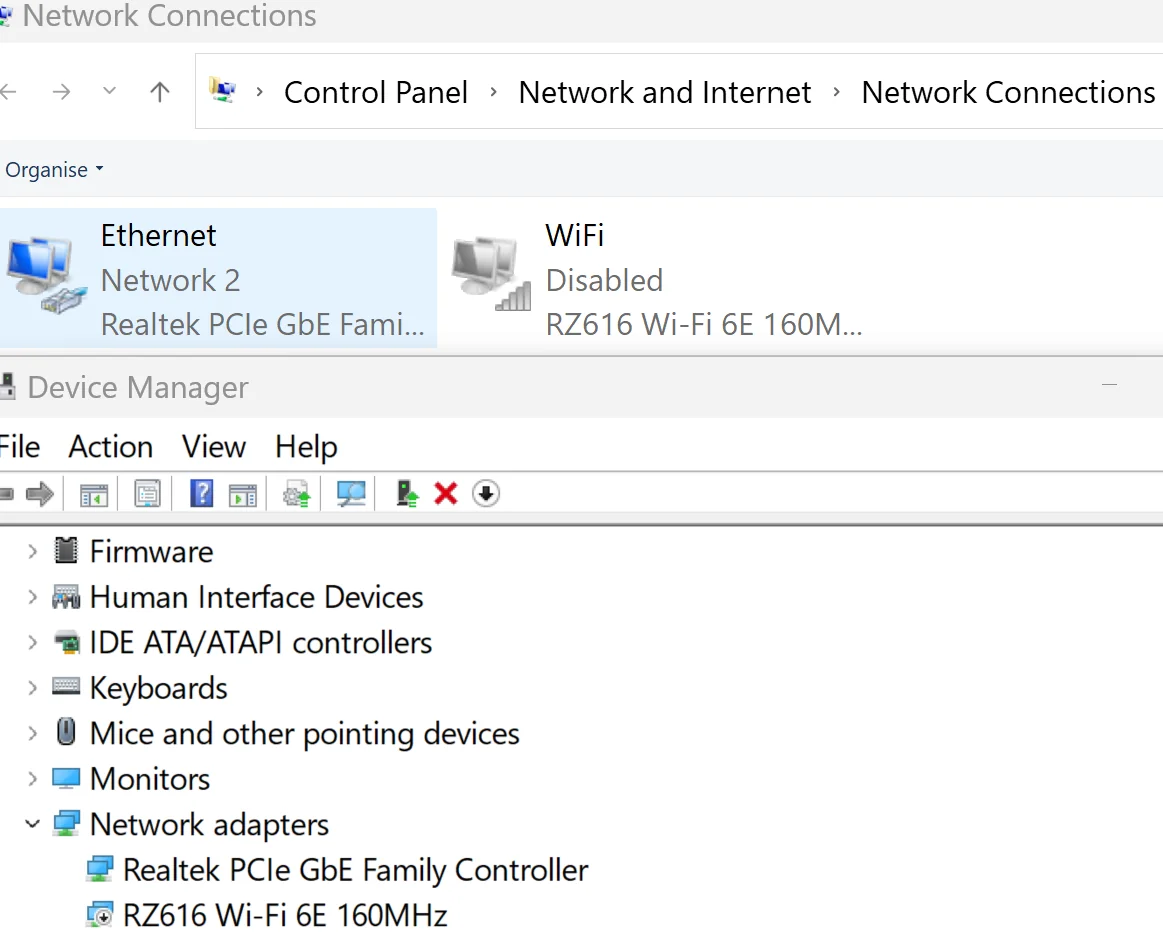Select the disabled WiFi adapter icon
Viewport: 1163px width, 932px height.
click(x=492, y=274)
